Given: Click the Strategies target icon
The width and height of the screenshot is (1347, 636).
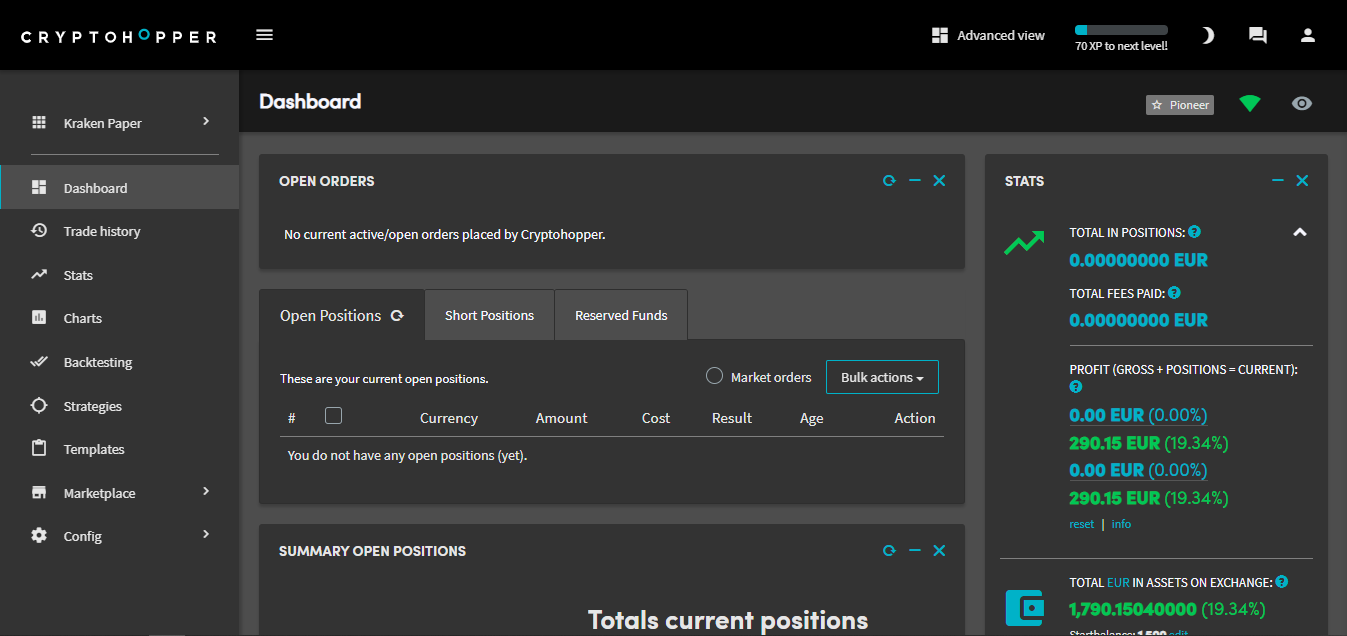Looking at the screenshot, I should [39, 405].
